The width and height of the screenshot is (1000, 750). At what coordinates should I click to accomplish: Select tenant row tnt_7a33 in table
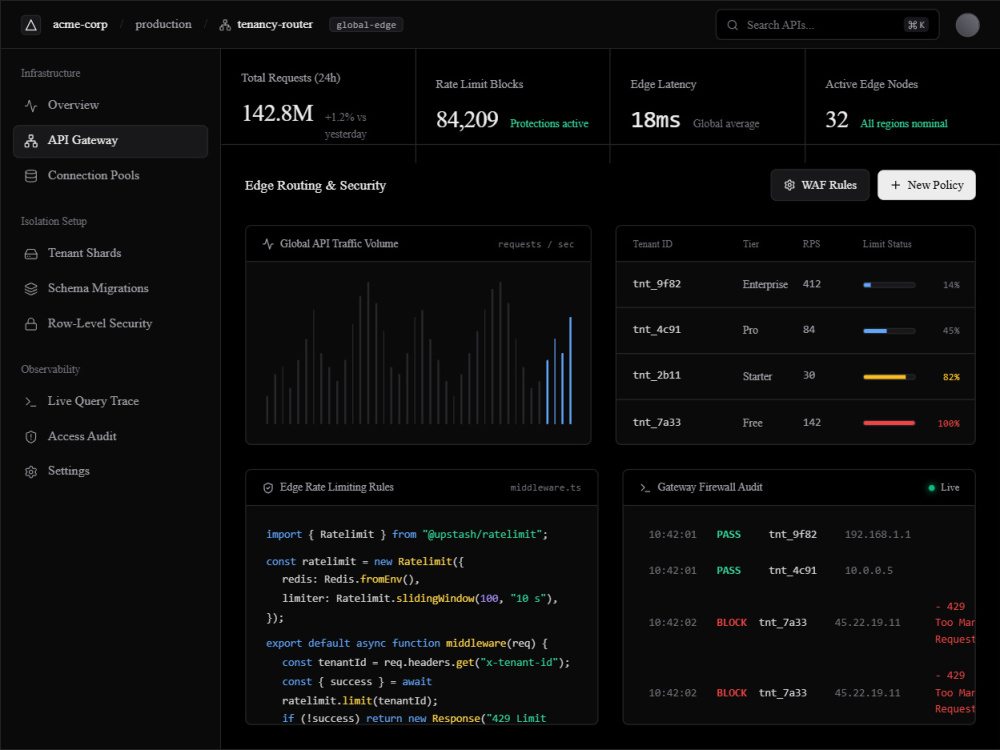coord(795,422)
